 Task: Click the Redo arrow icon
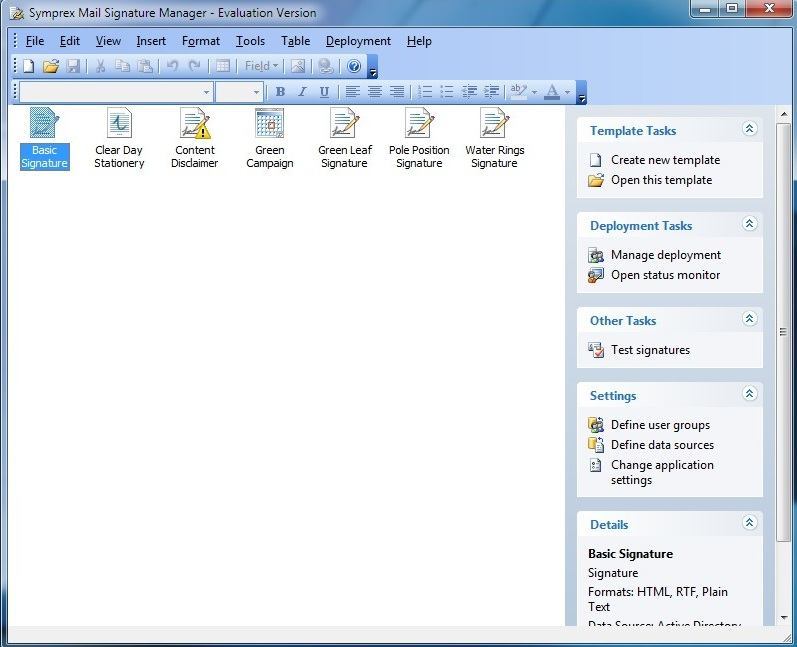tap(194, 66)
